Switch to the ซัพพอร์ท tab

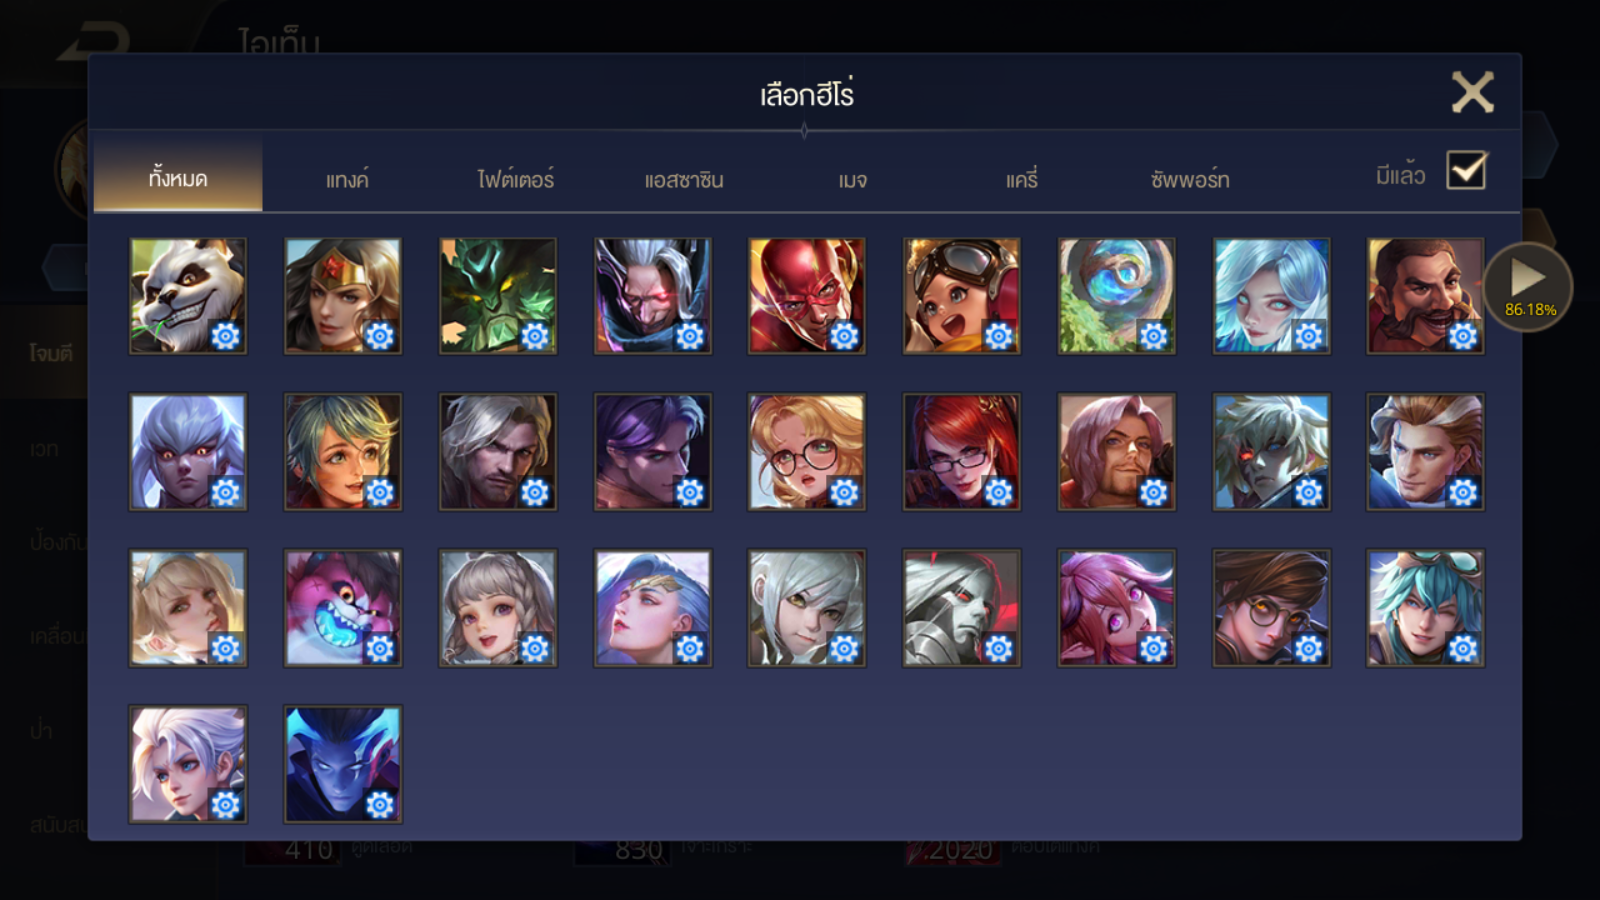pos(1190,180)
